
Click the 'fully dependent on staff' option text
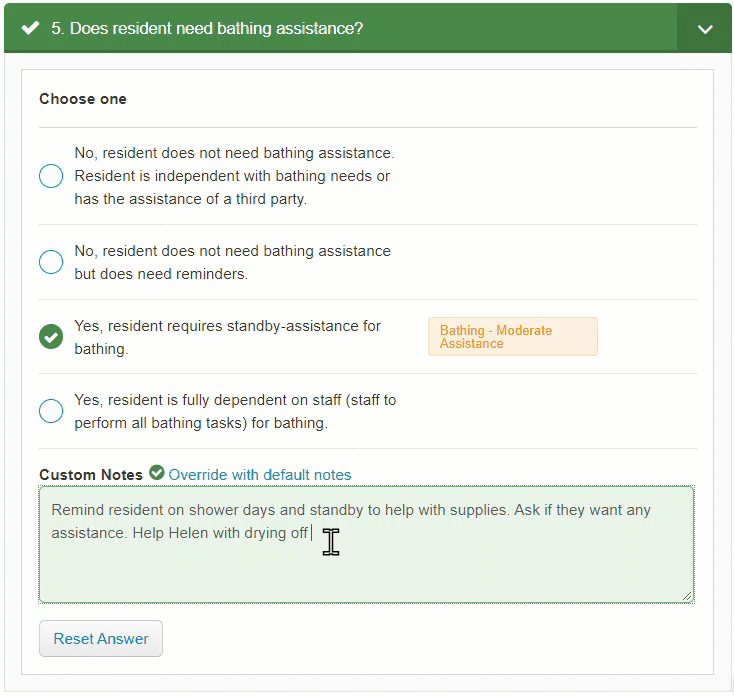coord(235,411)
